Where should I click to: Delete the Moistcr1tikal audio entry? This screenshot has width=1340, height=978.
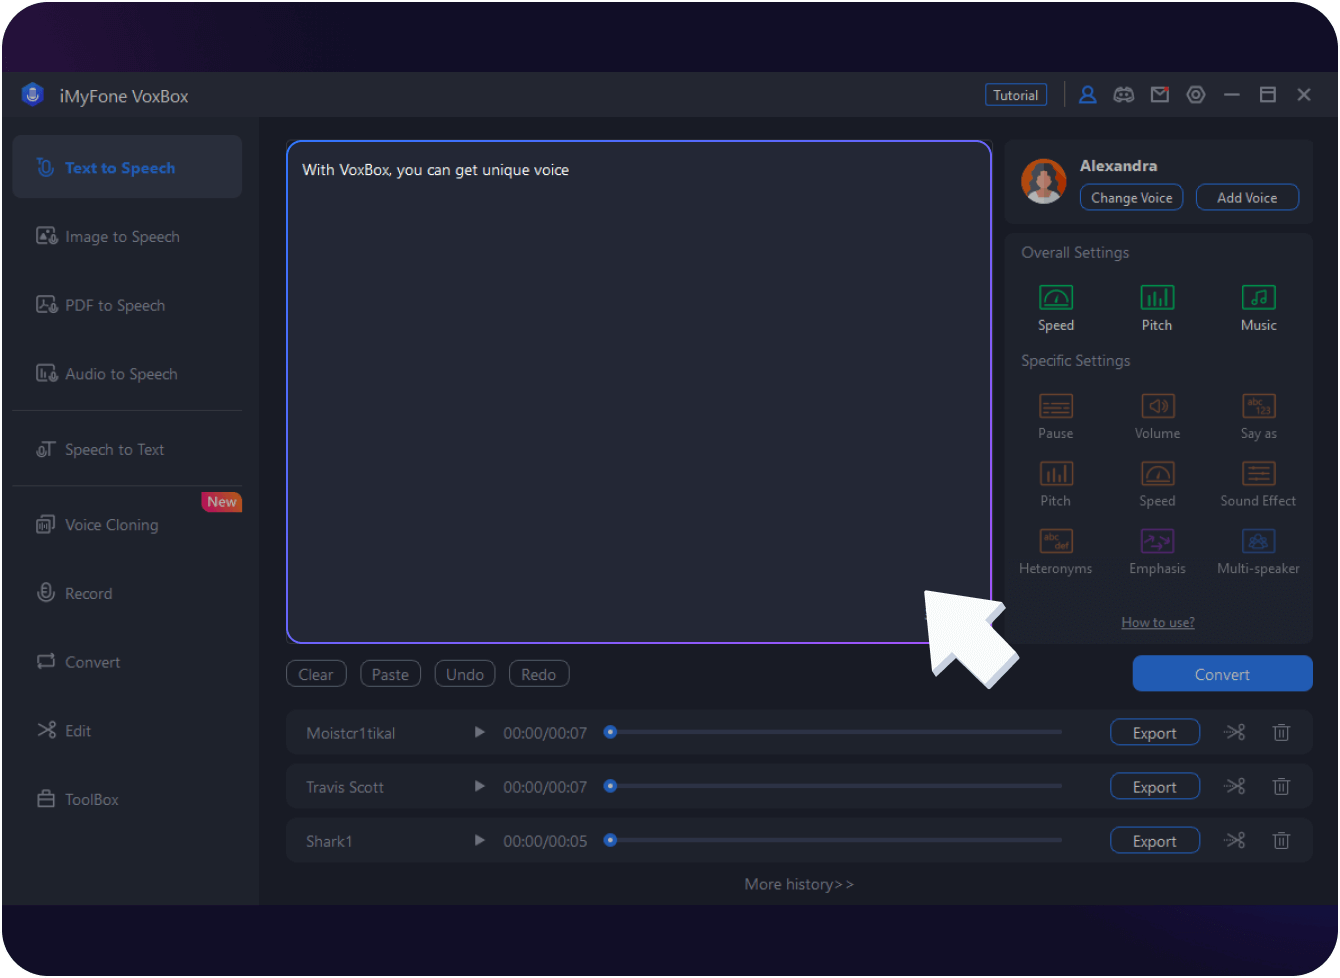pyautogui.click(x=1281, y=733)
